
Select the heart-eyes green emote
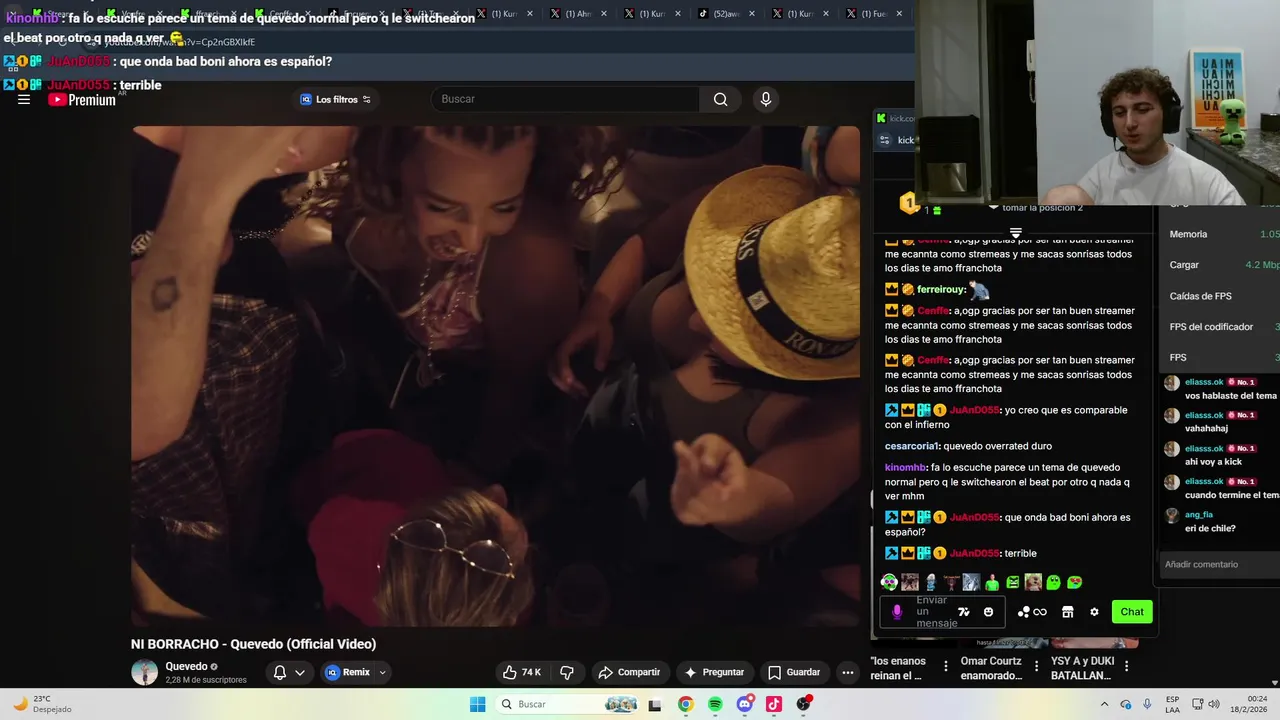[x=1075, y=582]
